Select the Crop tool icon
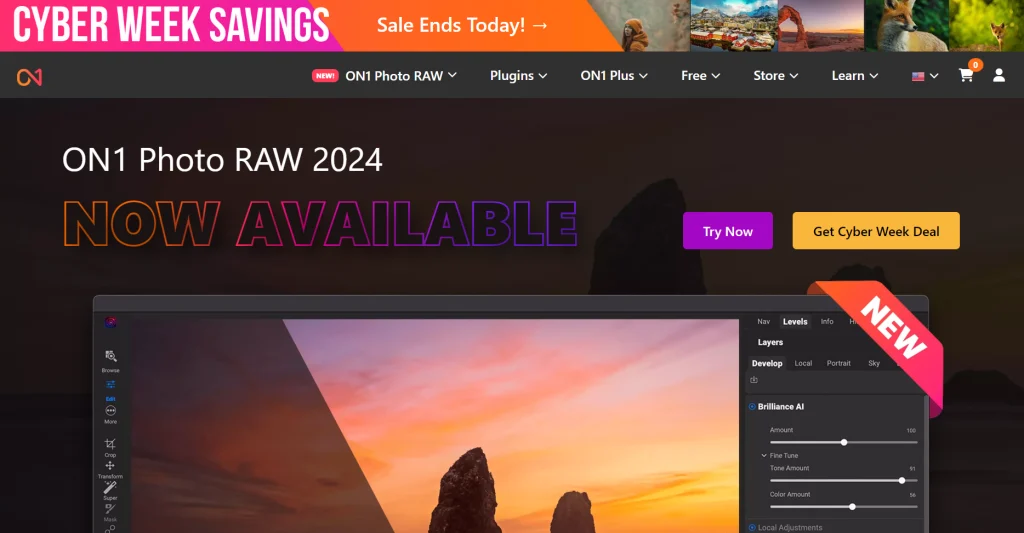 pyautogui.click(x=110, y=444)
